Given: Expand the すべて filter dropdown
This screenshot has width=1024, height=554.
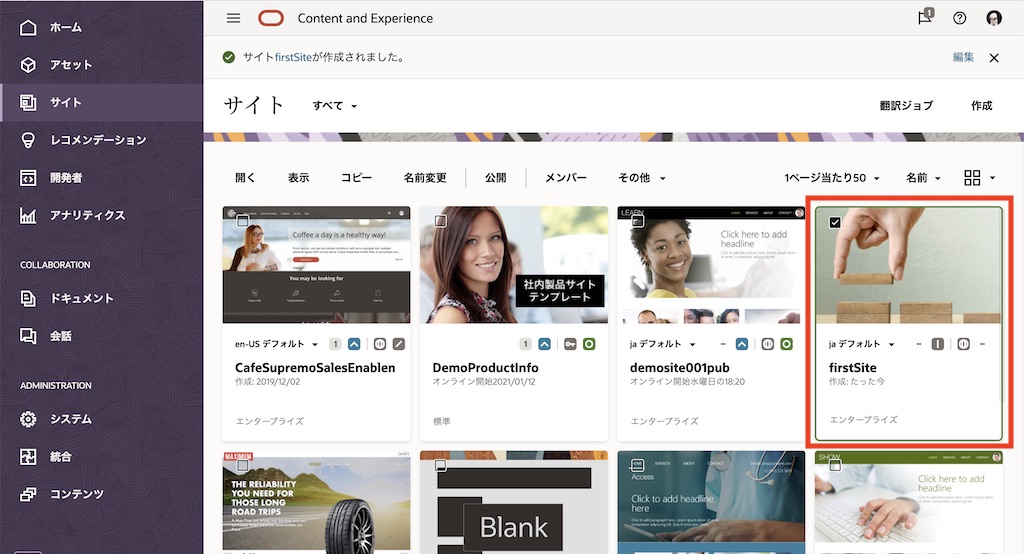Looking at the screenshot, I should [335, 106].
